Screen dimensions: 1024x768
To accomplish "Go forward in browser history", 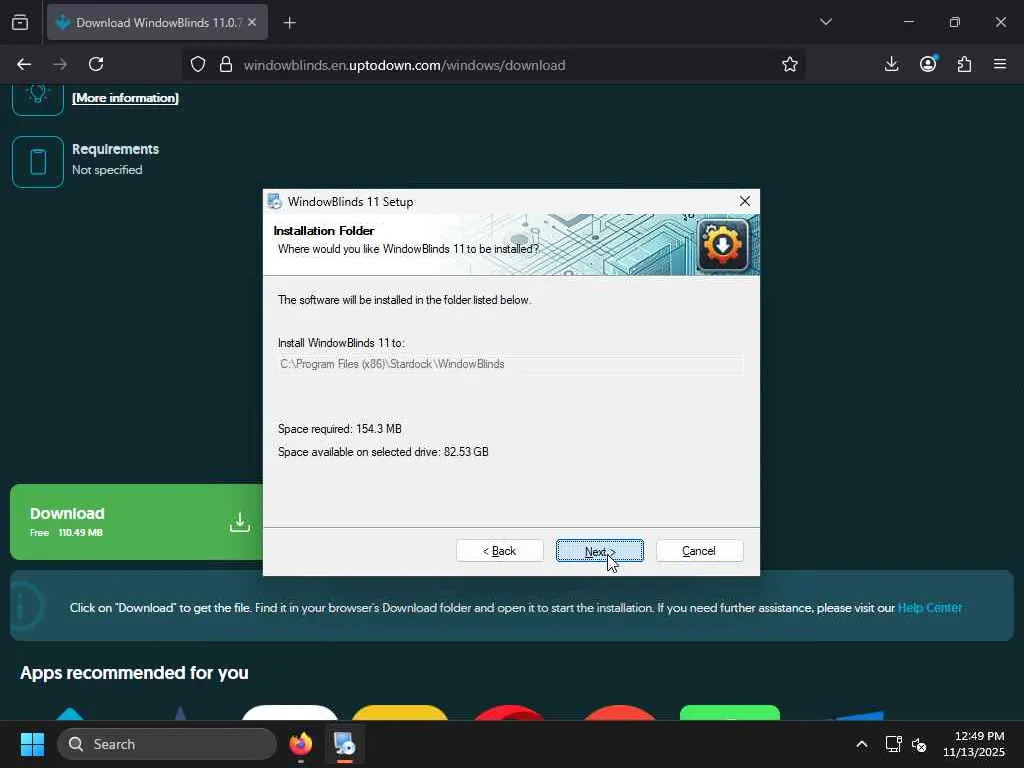I will 60,65.
